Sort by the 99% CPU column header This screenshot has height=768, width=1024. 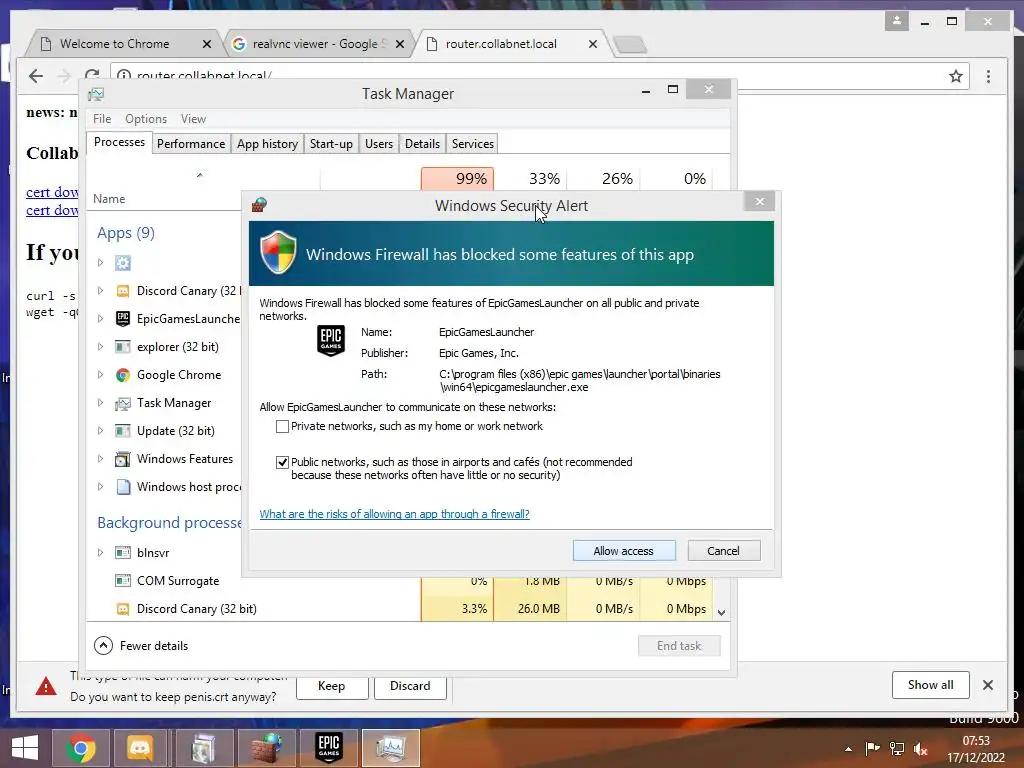point(457,179)
